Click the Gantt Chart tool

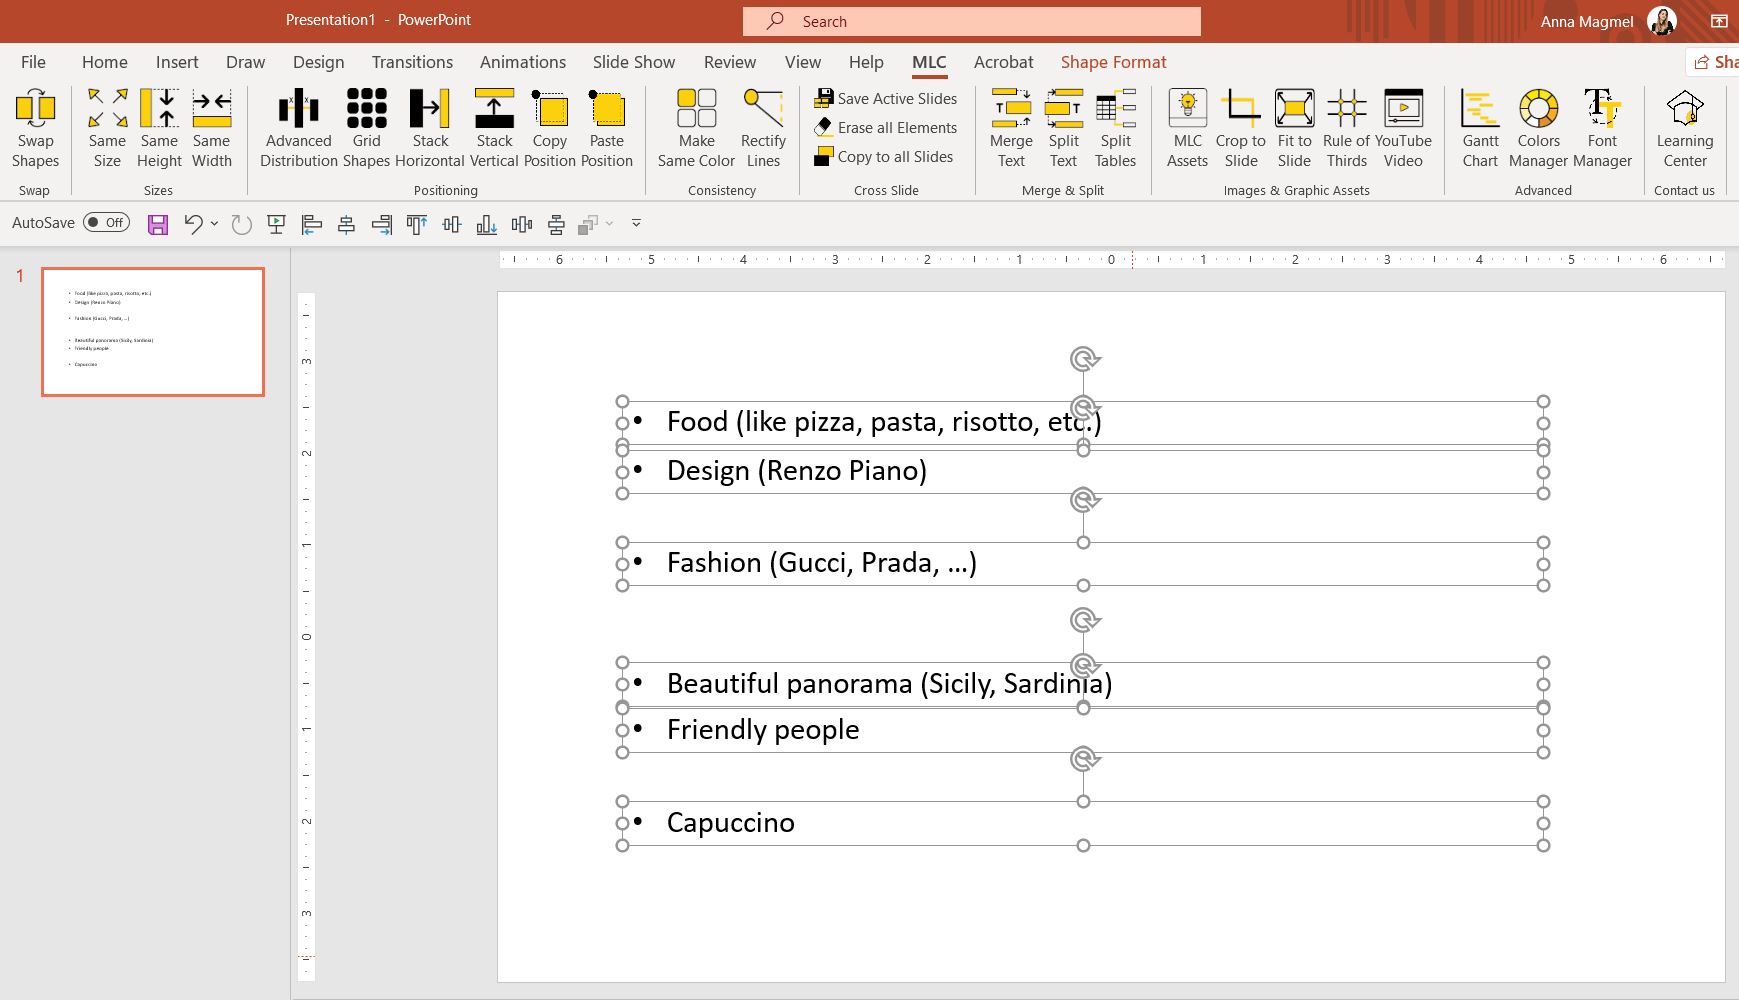(1479, 128)
